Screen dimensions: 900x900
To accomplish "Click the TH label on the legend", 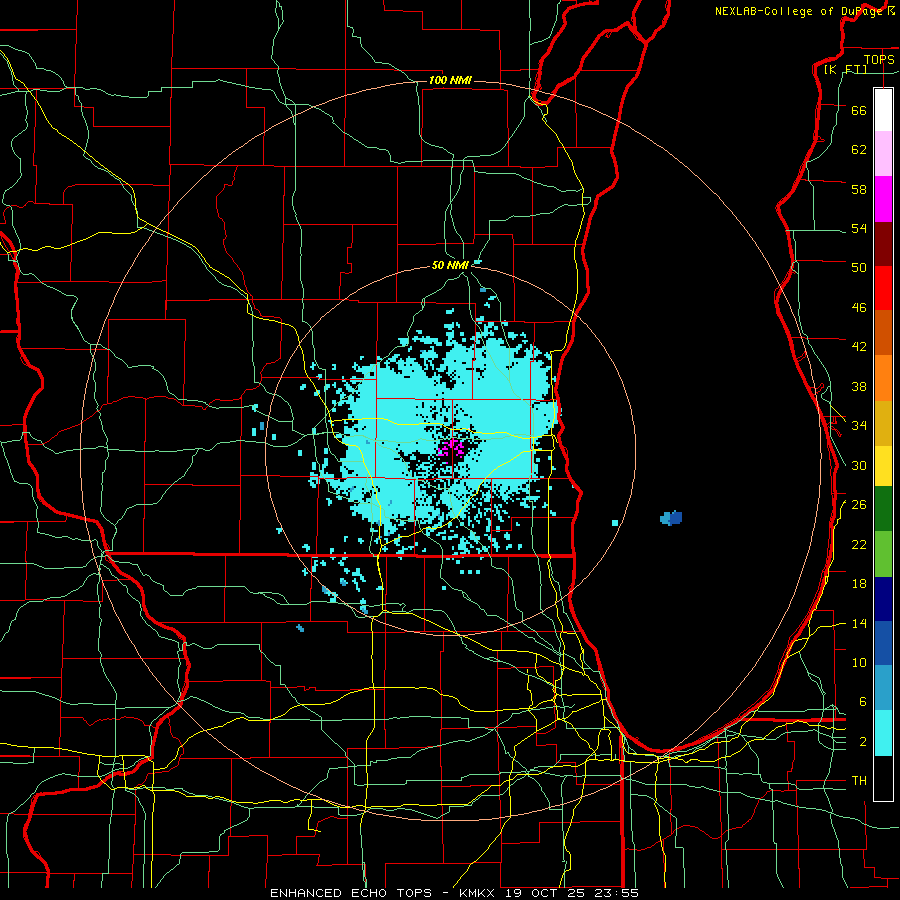I will click(859, 781).
